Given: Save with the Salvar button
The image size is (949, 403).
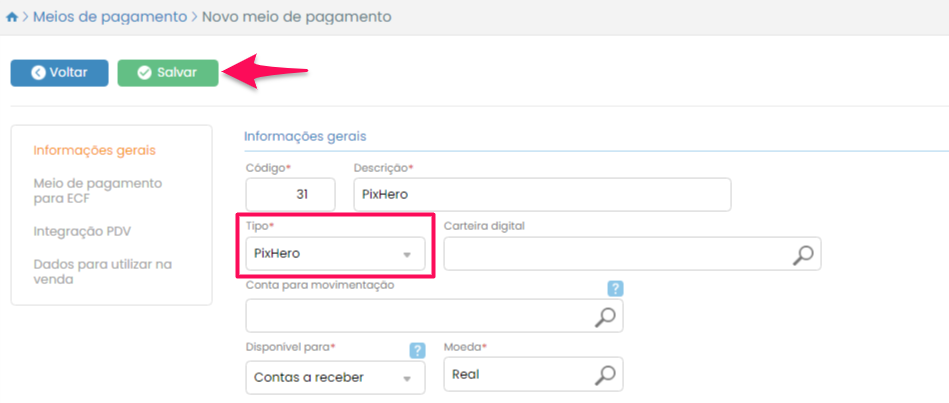Looking at the screenshot, I should pyautogui.click(x=167, y=72).
